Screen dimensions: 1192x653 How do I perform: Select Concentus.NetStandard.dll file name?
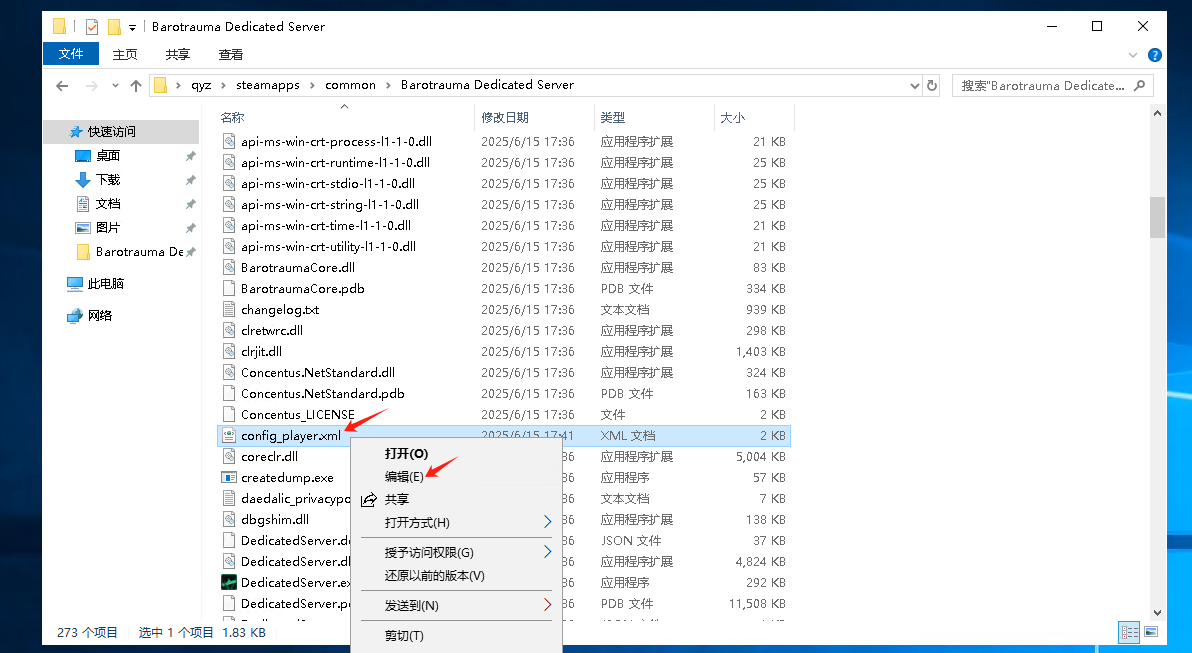tap(318, 372)
